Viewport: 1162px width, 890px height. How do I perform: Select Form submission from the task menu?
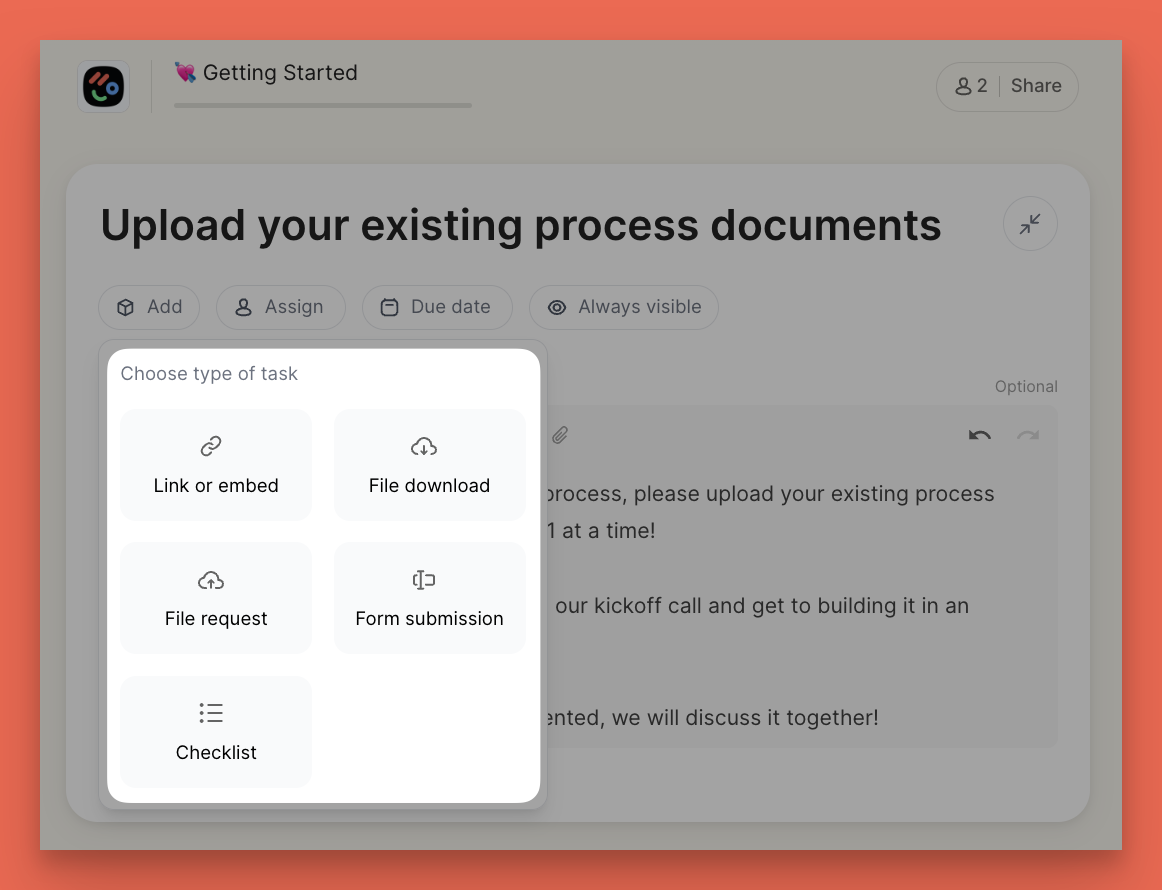(x=429, y=597)
